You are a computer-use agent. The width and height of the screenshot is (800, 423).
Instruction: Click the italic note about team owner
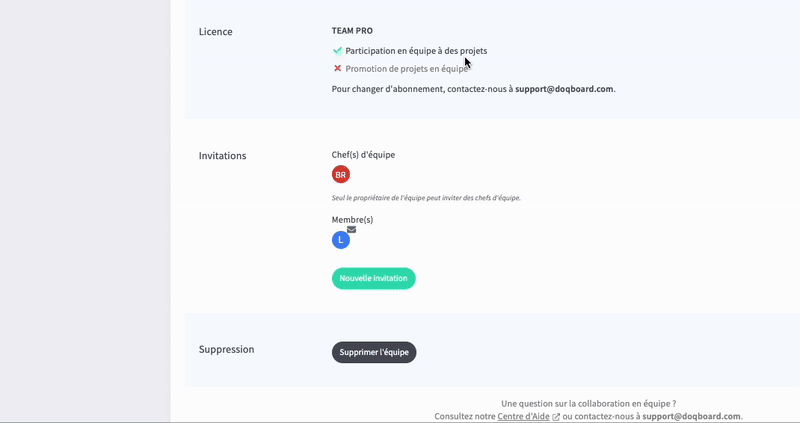coord(426,198)
